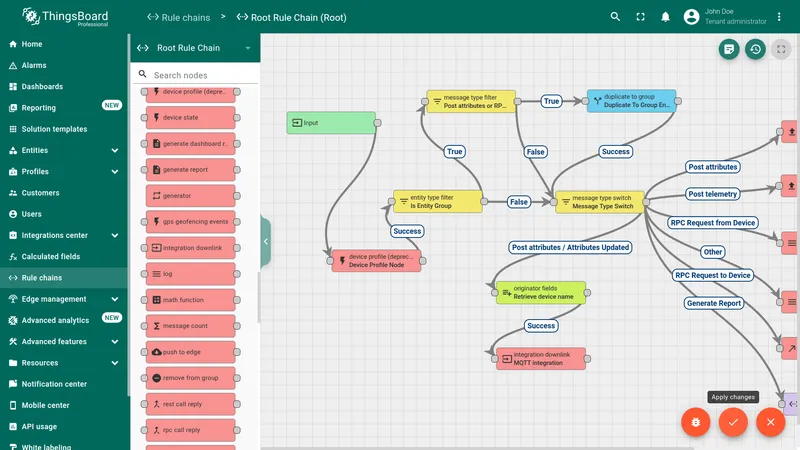Select log node in library
The image size is (800, 450).
coord(190,273)
